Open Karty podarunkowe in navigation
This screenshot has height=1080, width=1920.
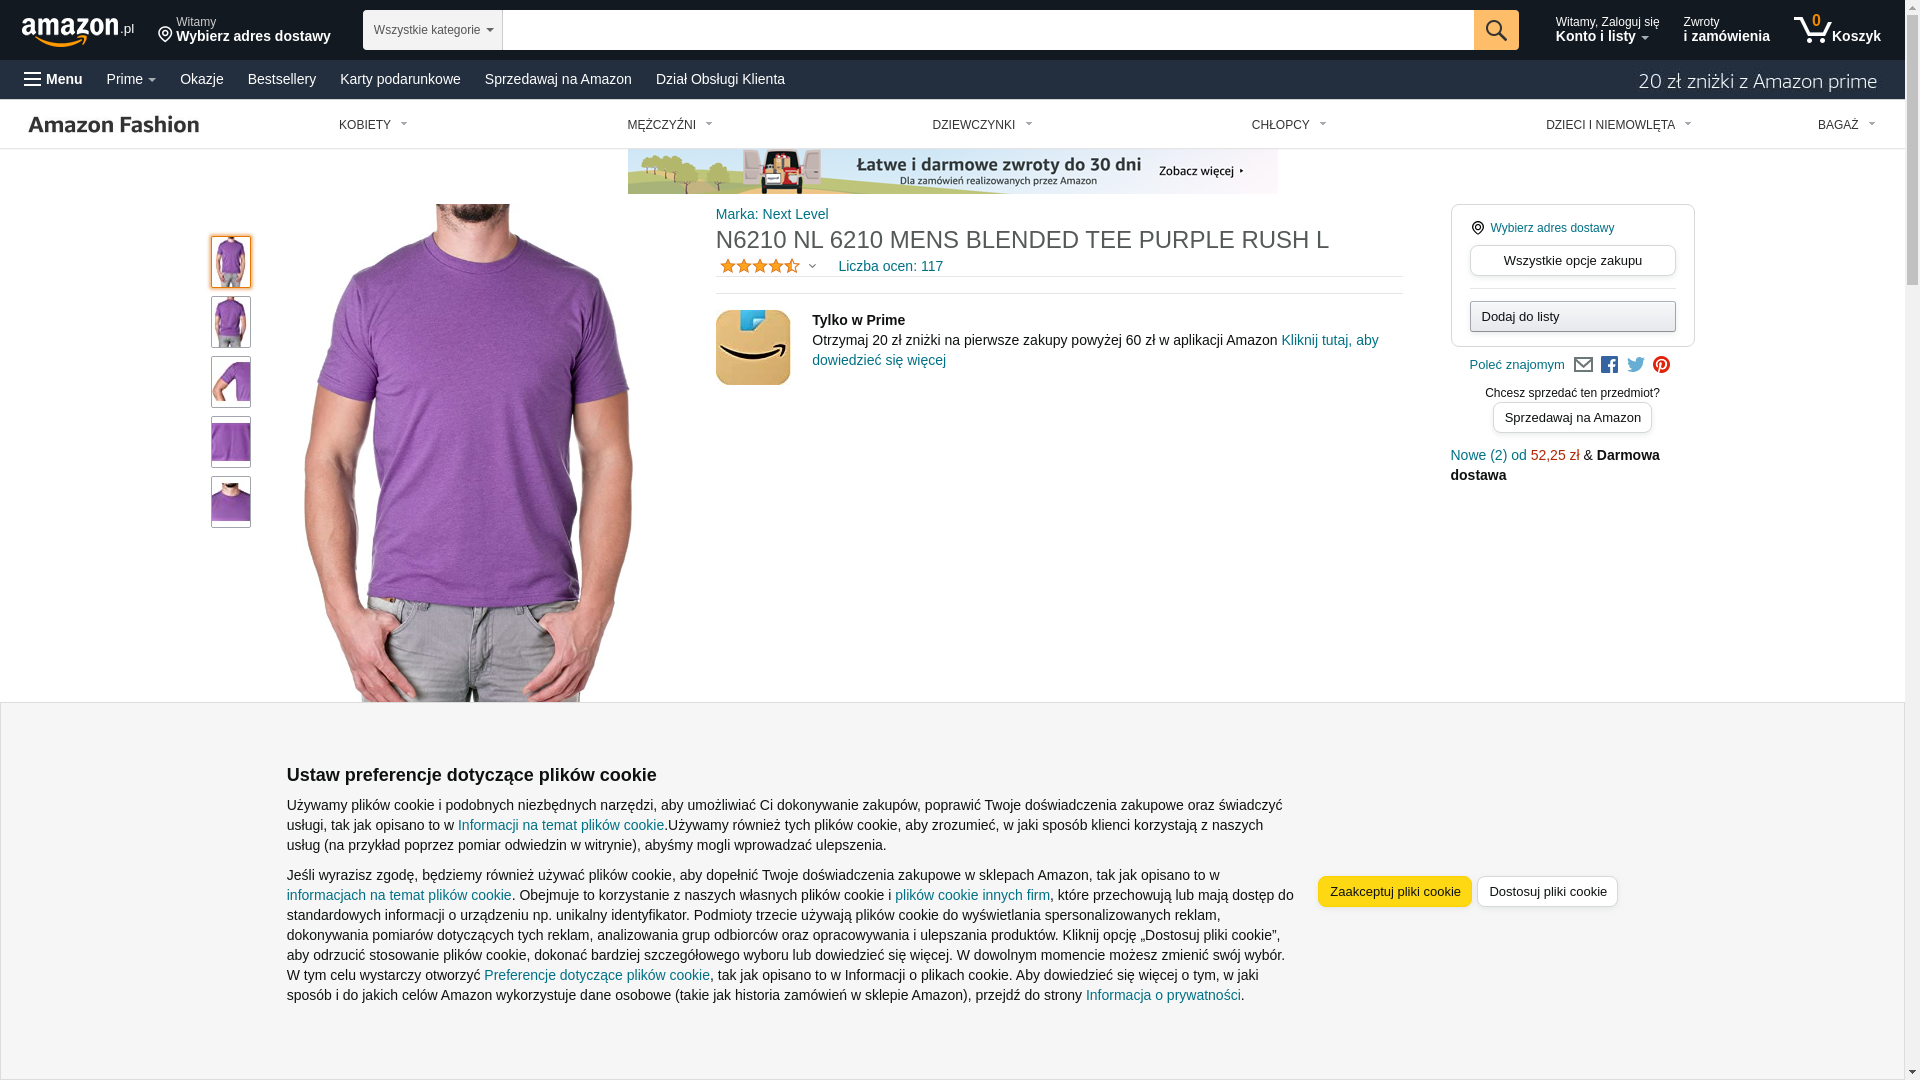point(400,79)
